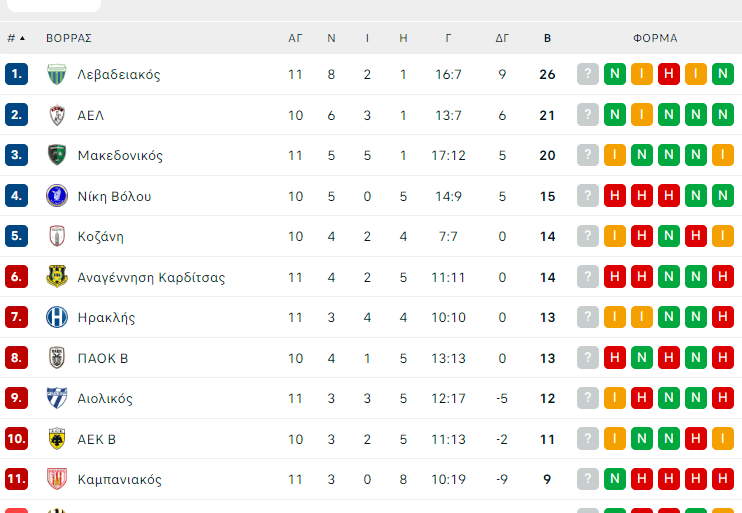Sort standings by ΑΓ column header
The height and width of the screenshot is (513, 742).
295,38
